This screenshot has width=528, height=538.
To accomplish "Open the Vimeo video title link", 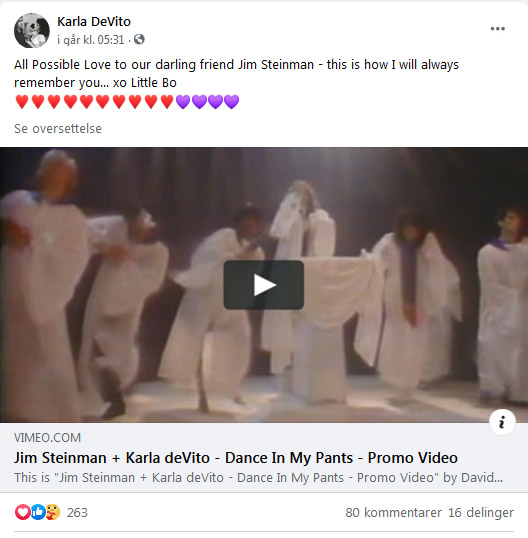I will 236,458.
